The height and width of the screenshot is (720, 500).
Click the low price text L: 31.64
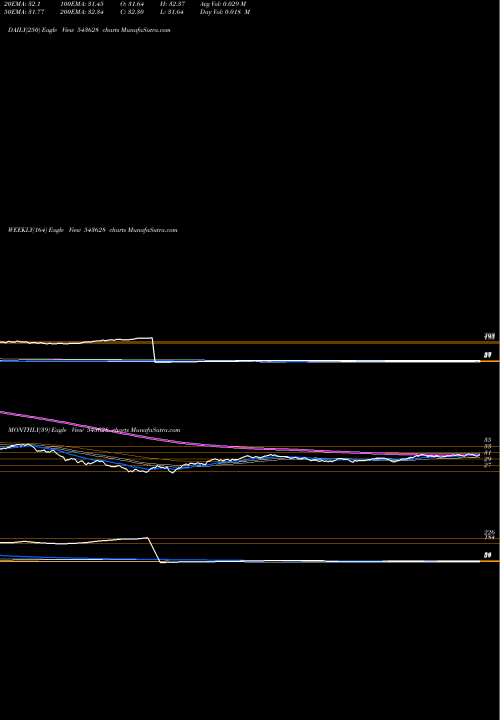pyautogui.click(x=172, y=12)
